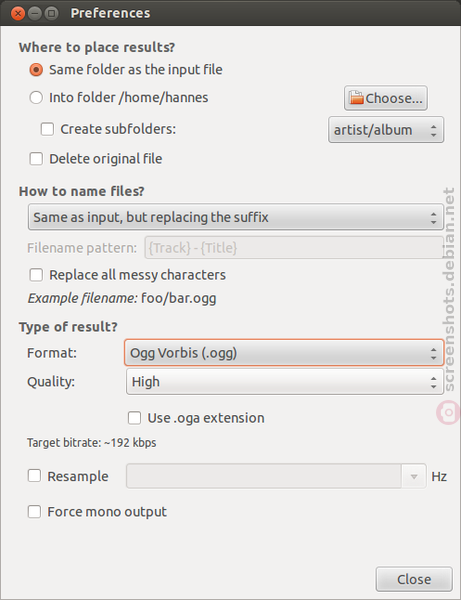The image size is (461, 600).
Task: Click the Filename pattern text field
Action: pos(294,248)
